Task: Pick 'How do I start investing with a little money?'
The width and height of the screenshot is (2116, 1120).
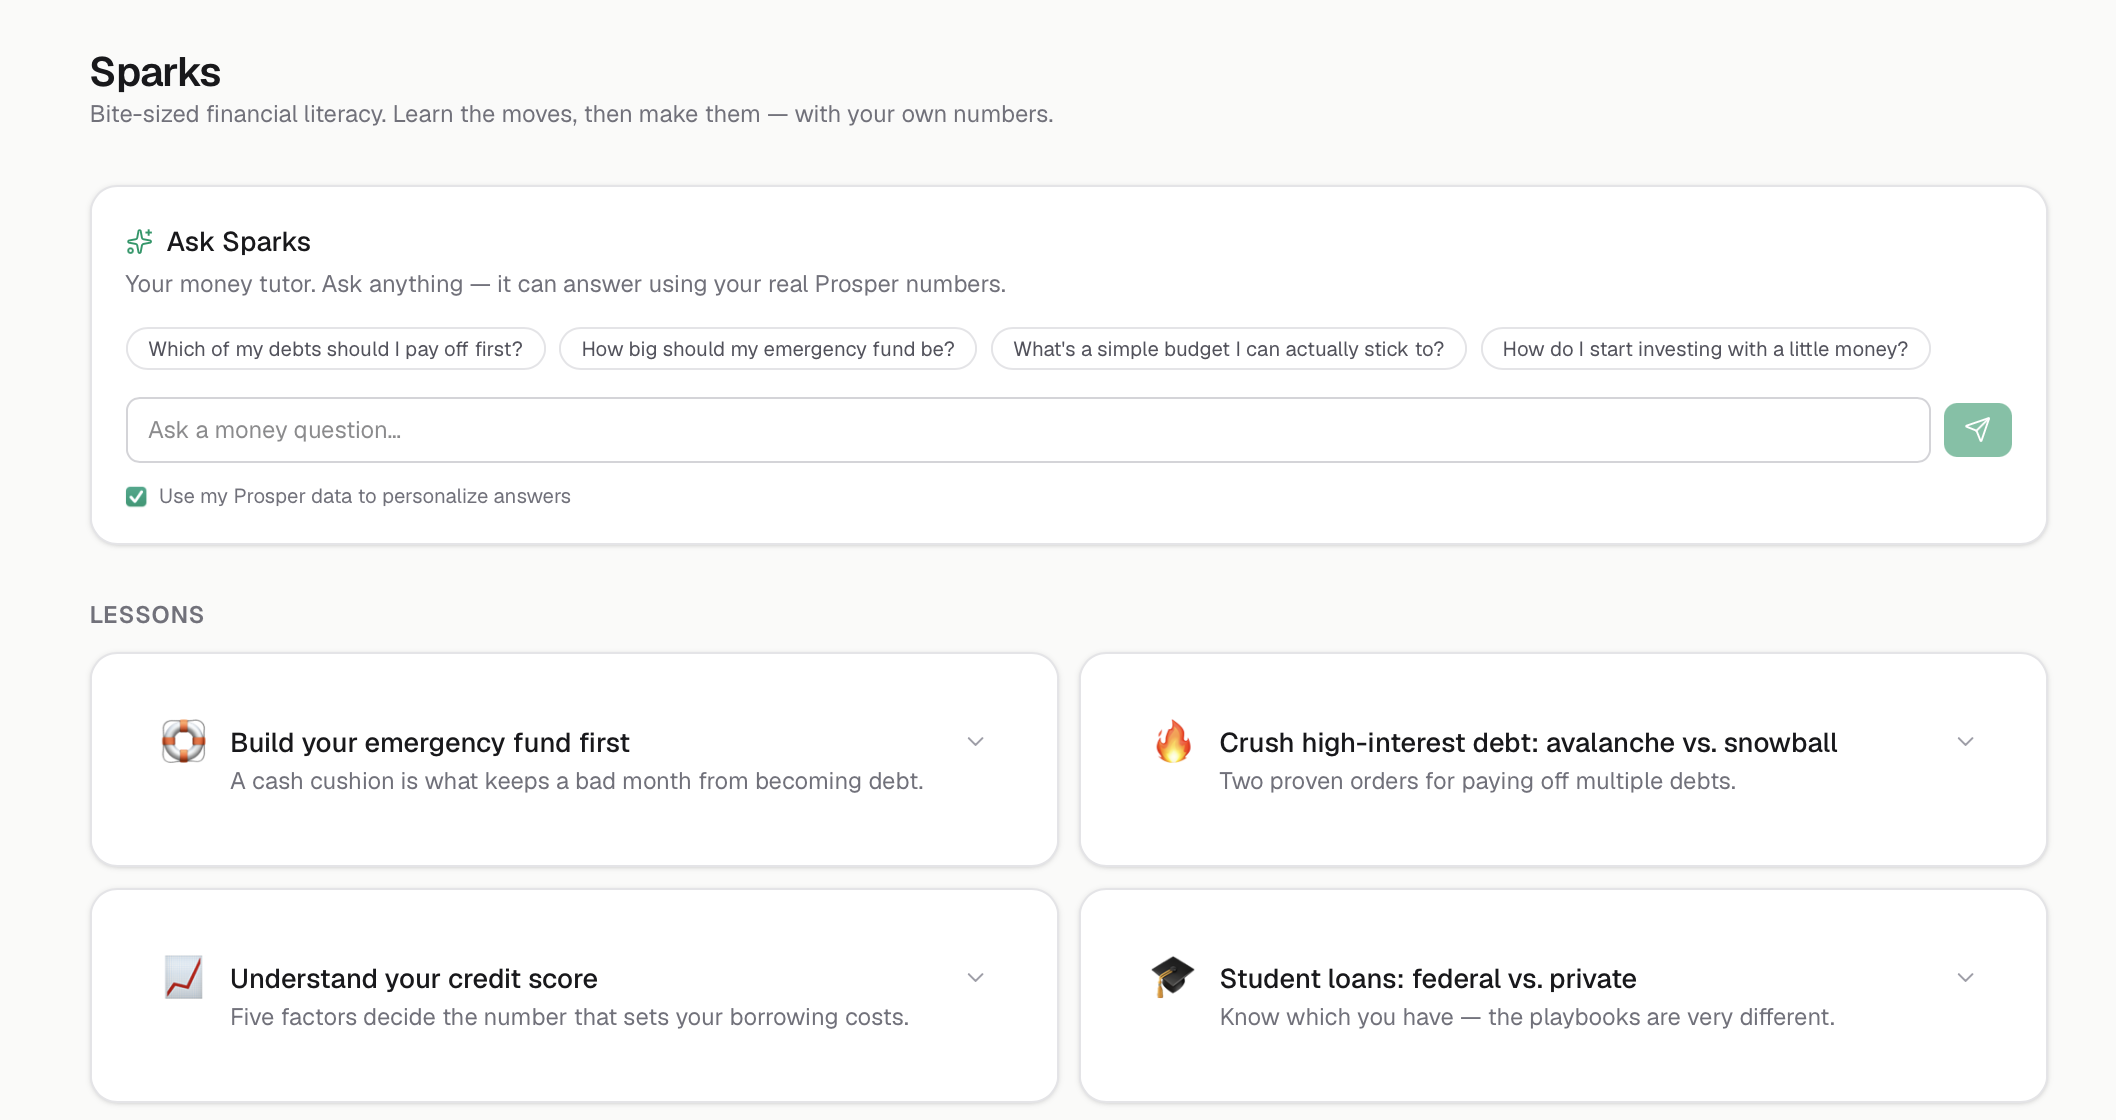Action: coord(1705,349)
